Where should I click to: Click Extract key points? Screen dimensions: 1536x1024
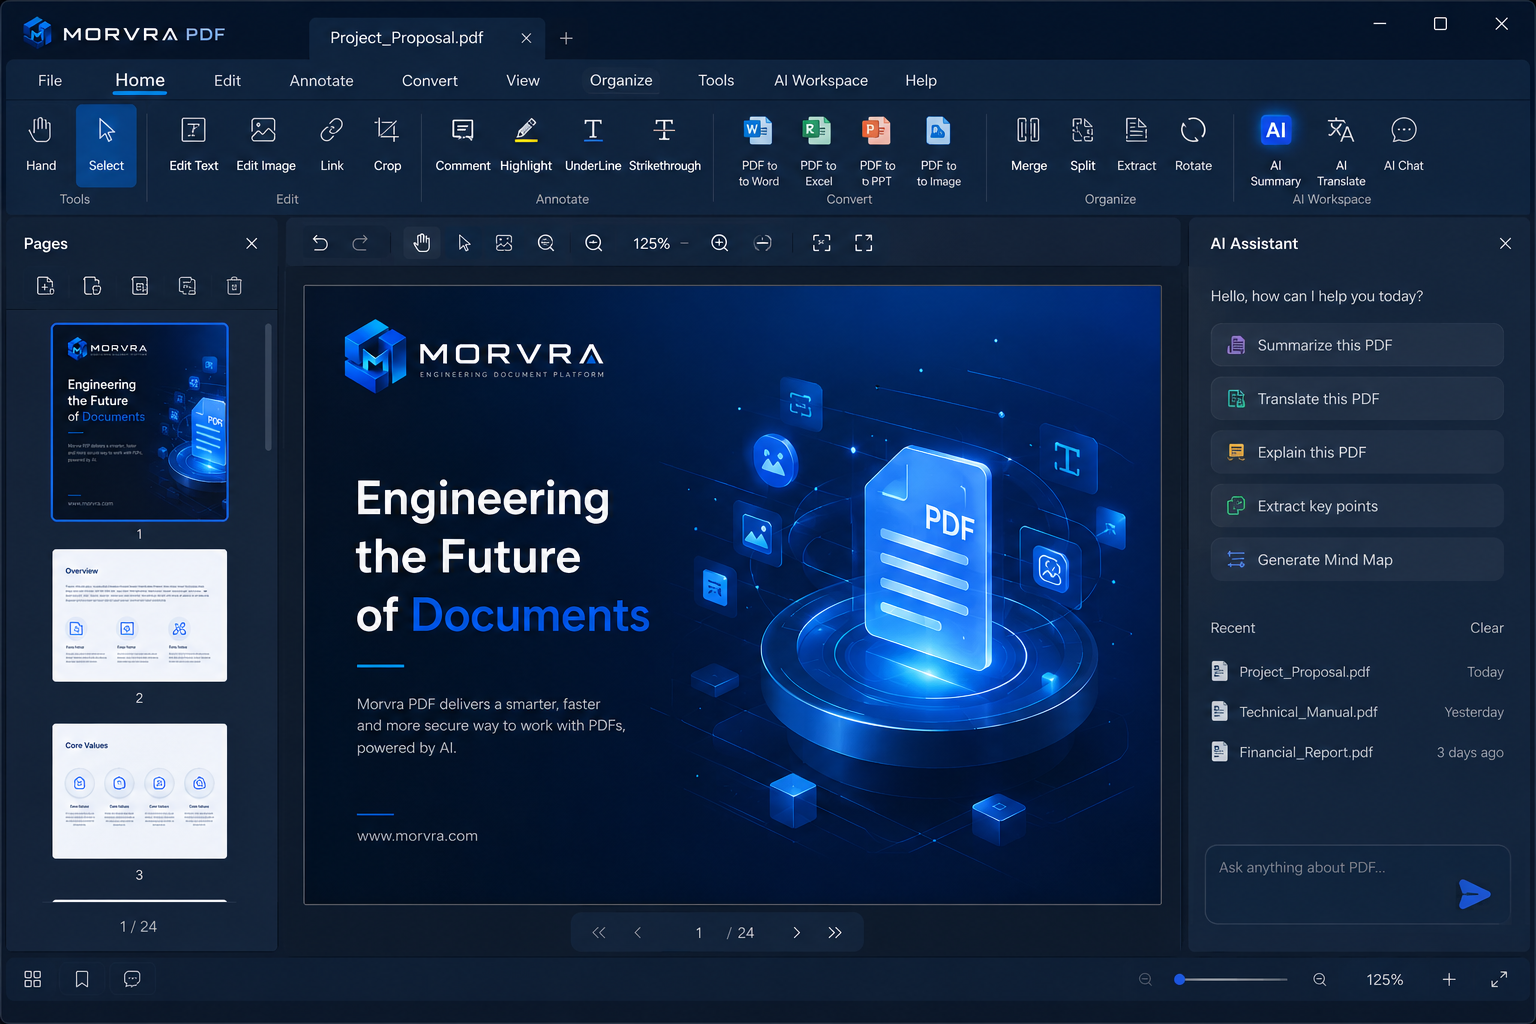pyautogui.click(x=1357, y=506)
